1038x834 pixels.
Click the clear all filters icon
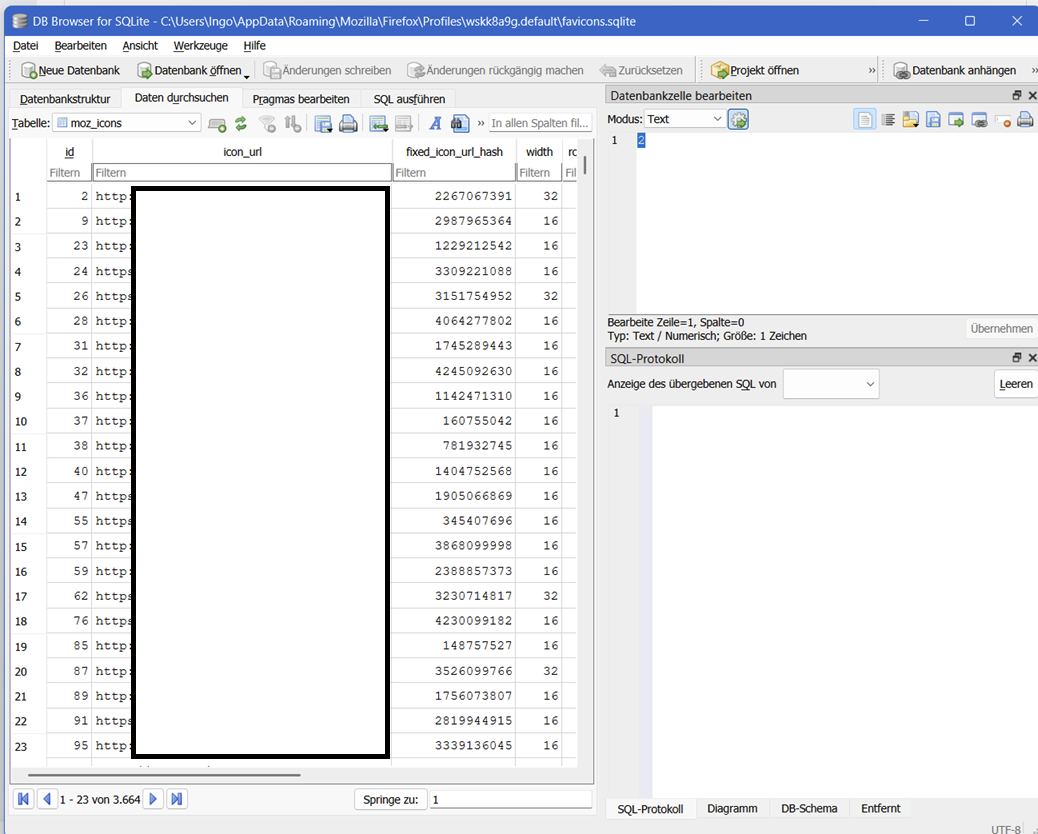click(267, 123)
